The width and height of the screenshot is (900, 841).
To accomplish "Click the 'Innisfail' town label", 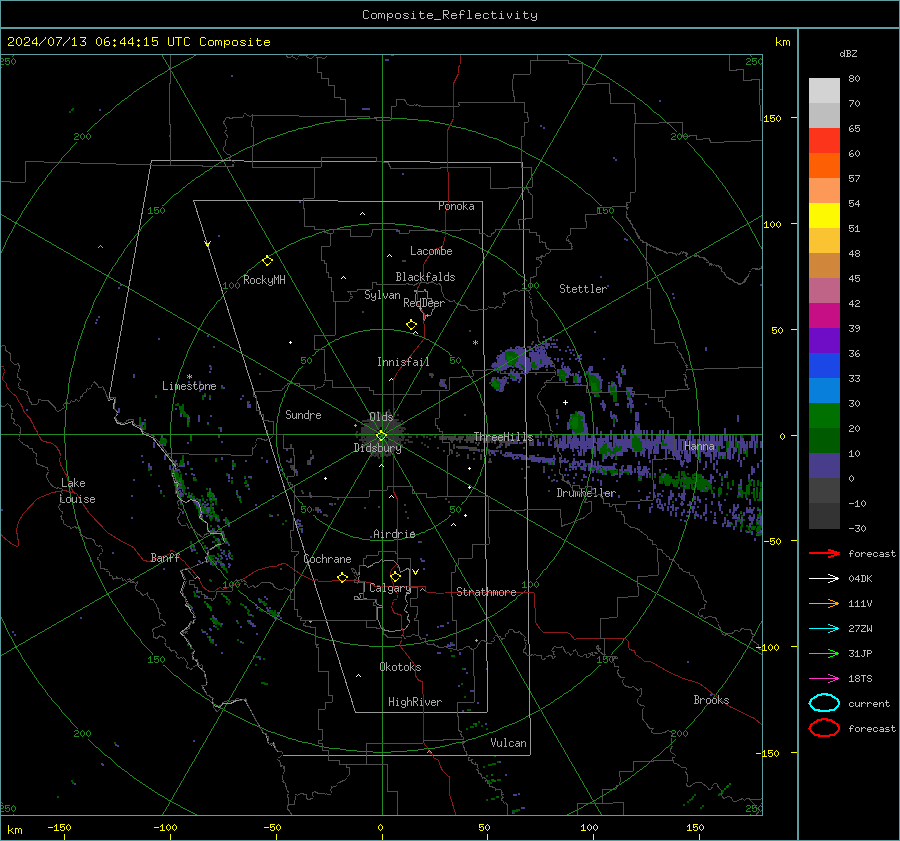I will point(403,362).
